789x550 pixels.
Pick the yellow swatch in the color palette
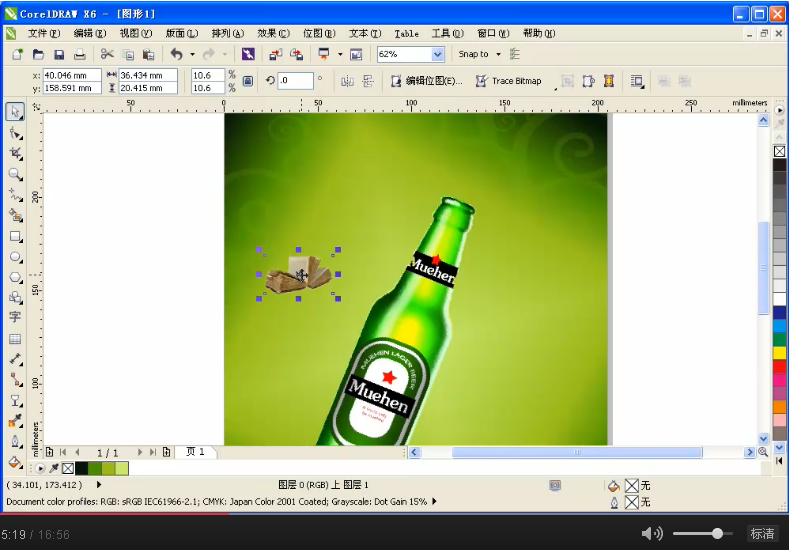click(x=779, y=353)
